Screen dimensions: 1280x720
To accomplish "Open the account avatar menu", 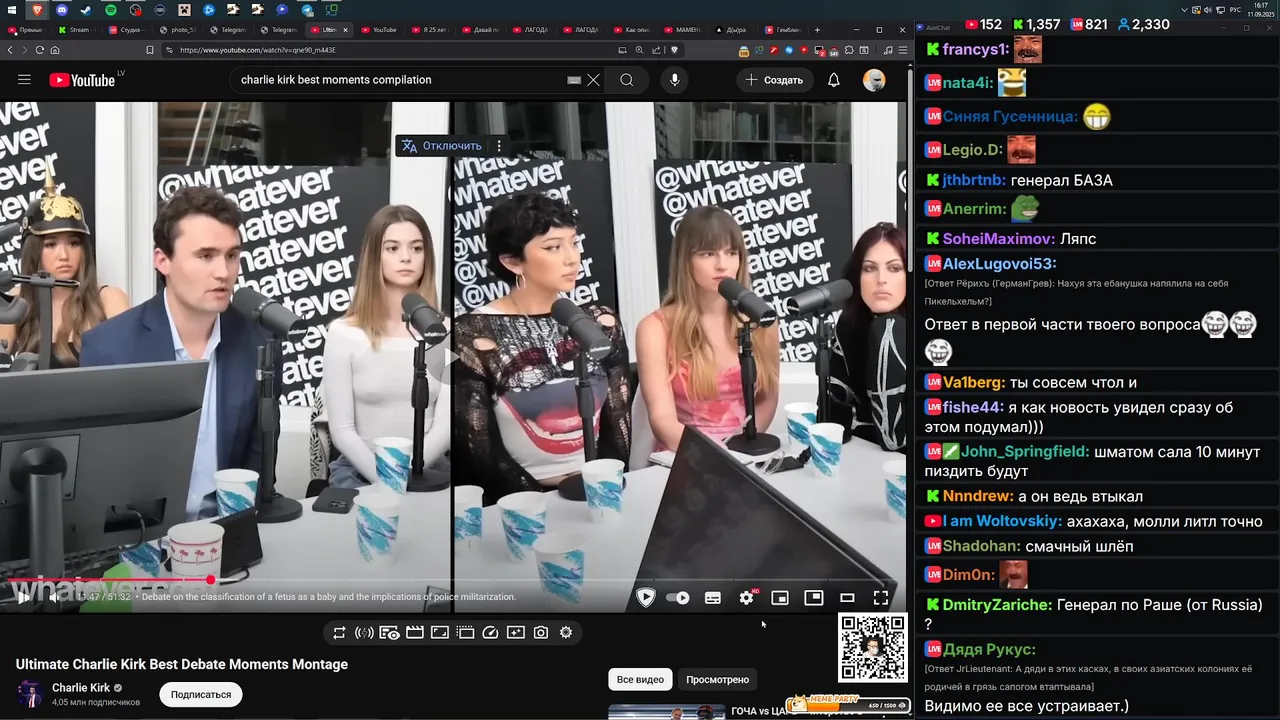I will click(874, 80).
